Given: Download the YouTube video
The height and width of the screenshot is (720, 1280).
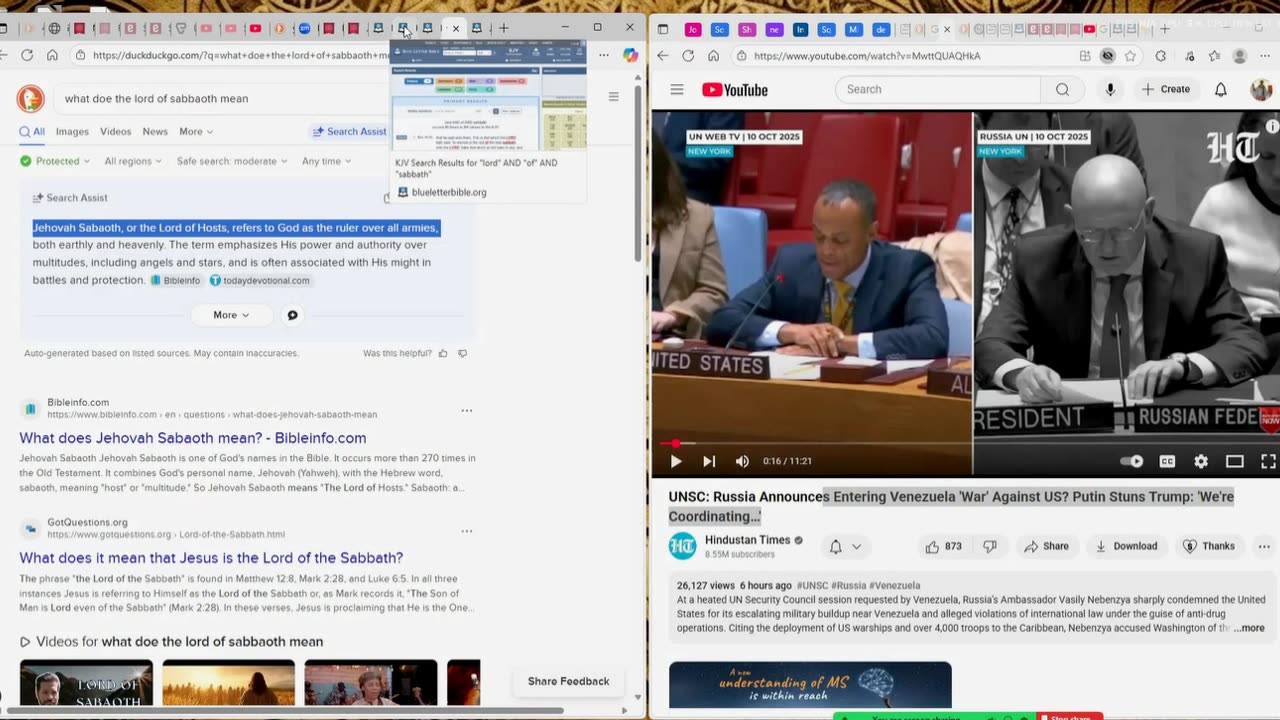Looking at the screenshot, I should pyautogui.click(x=1126, y=546).
